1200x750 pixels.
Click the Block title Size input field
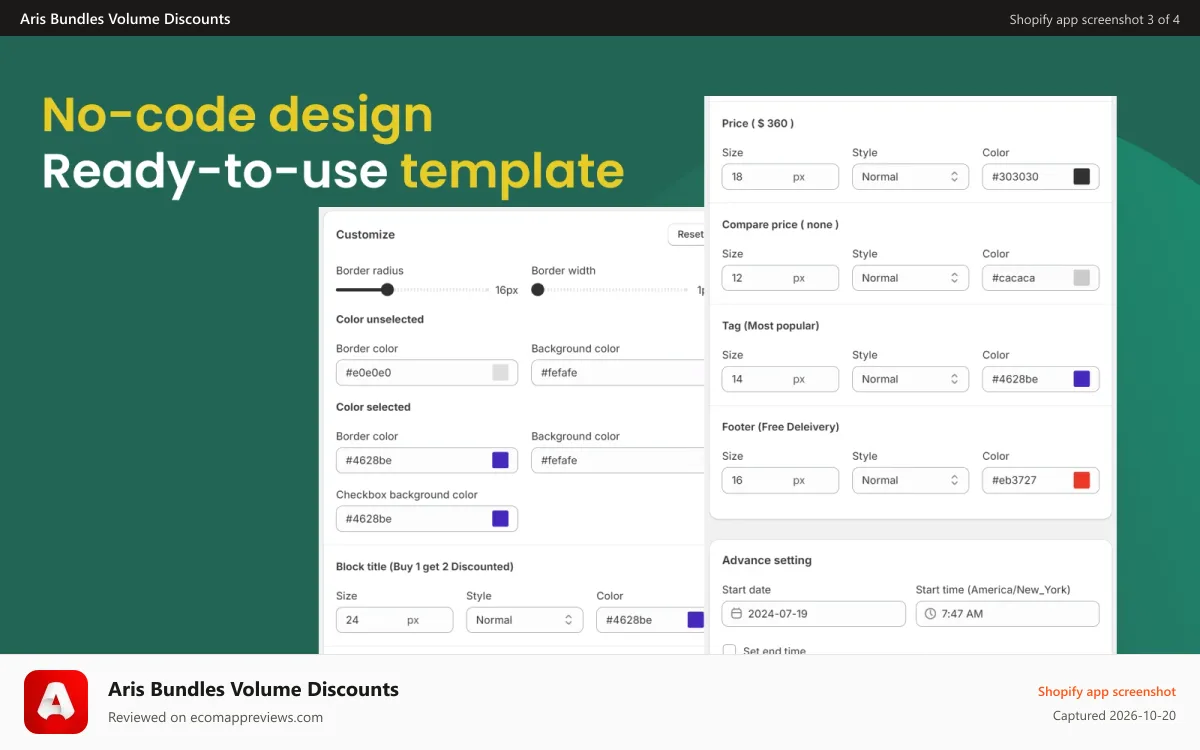(x=394, y=620)
